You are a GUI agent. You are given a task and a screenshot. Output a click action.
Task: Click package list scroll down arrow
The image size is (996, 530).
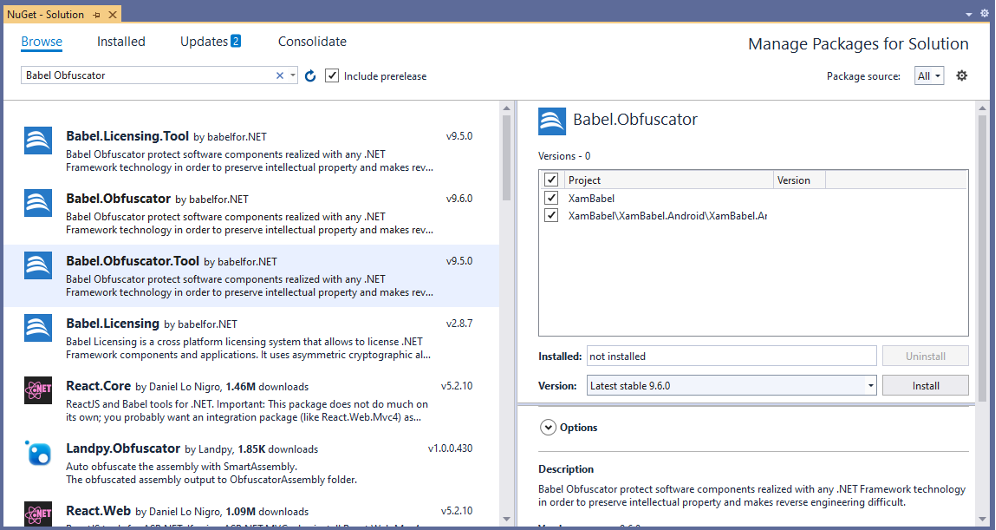[506, 519]
